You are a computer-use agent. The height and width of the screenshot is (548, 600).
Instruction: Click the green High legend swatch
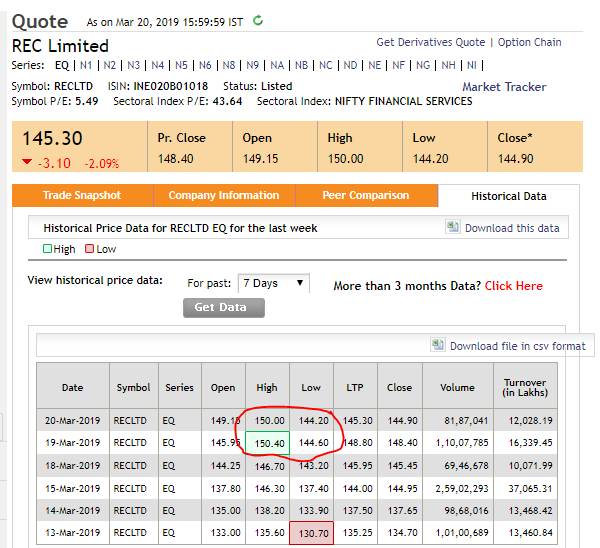47,249
